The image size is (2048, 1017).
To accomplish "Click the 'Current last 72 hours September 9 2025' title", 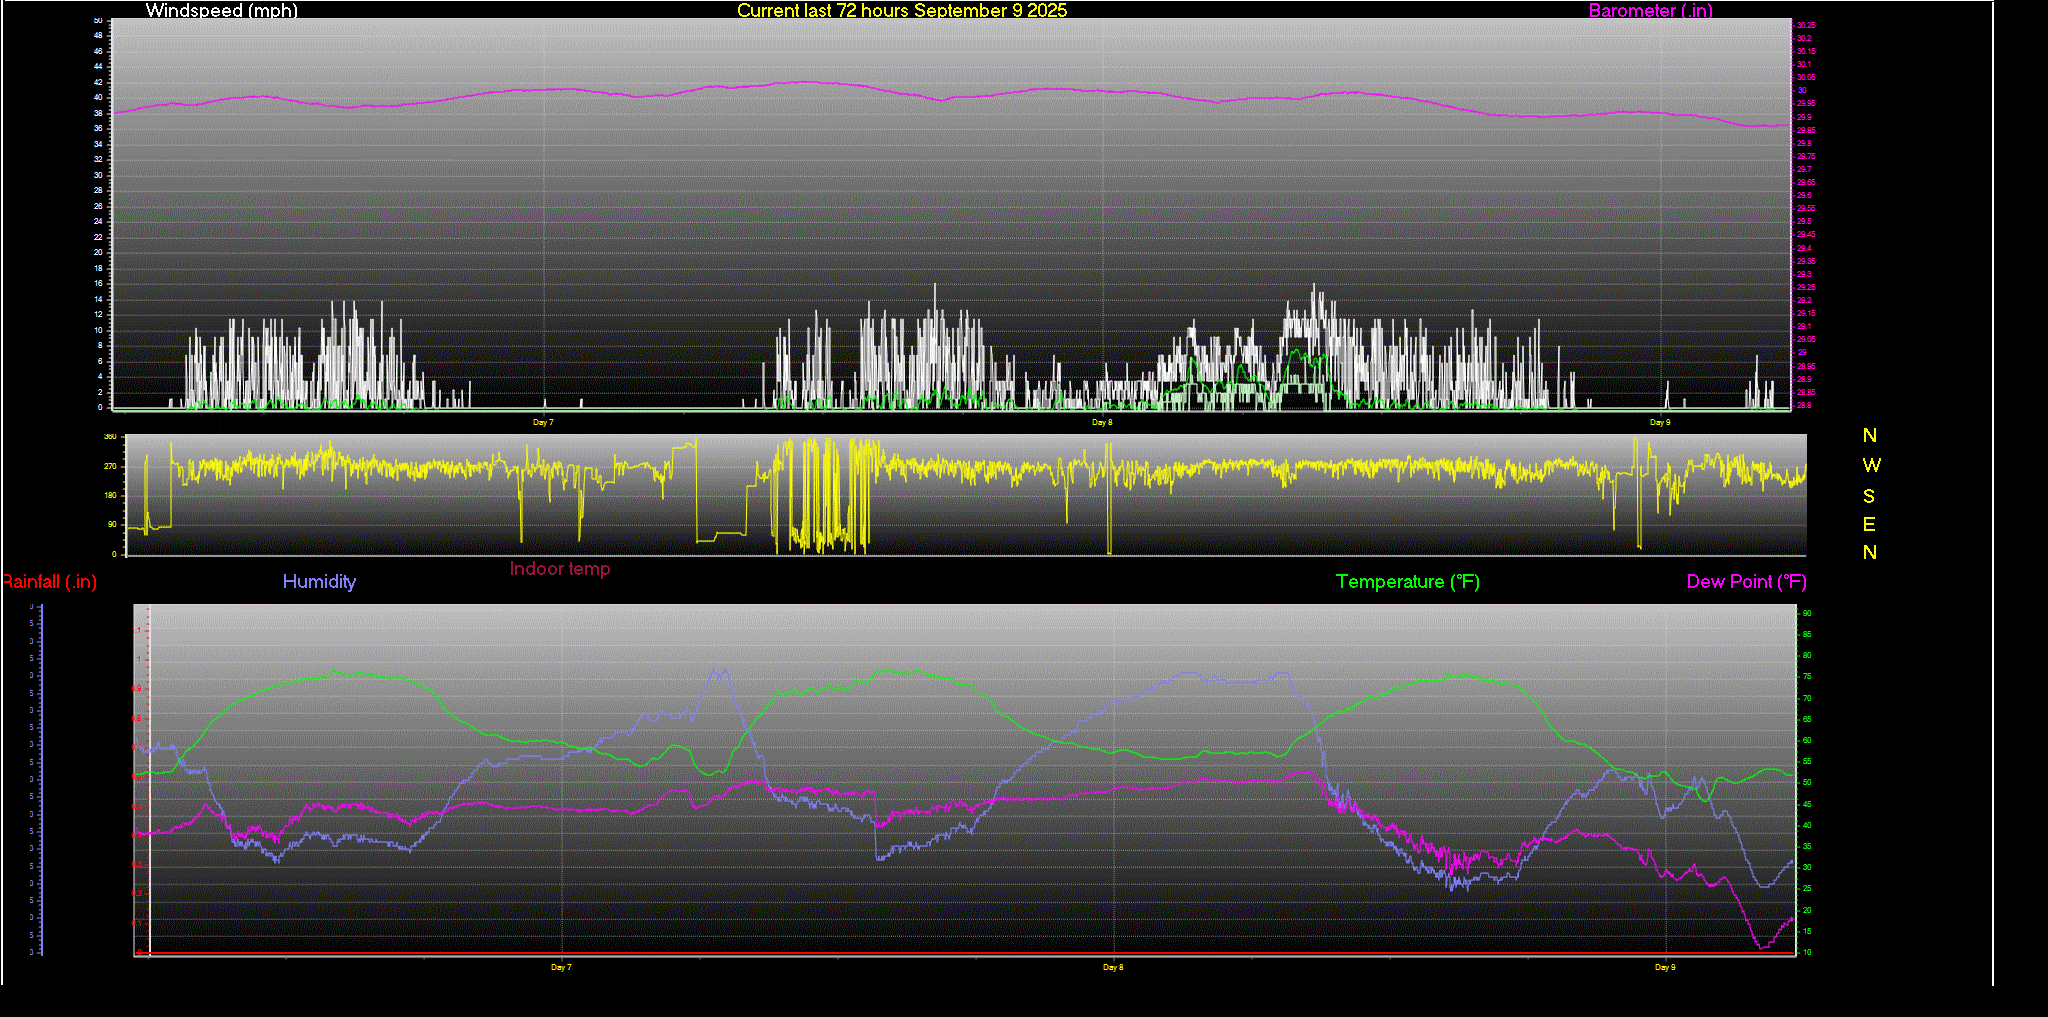I will pos(902,10).
